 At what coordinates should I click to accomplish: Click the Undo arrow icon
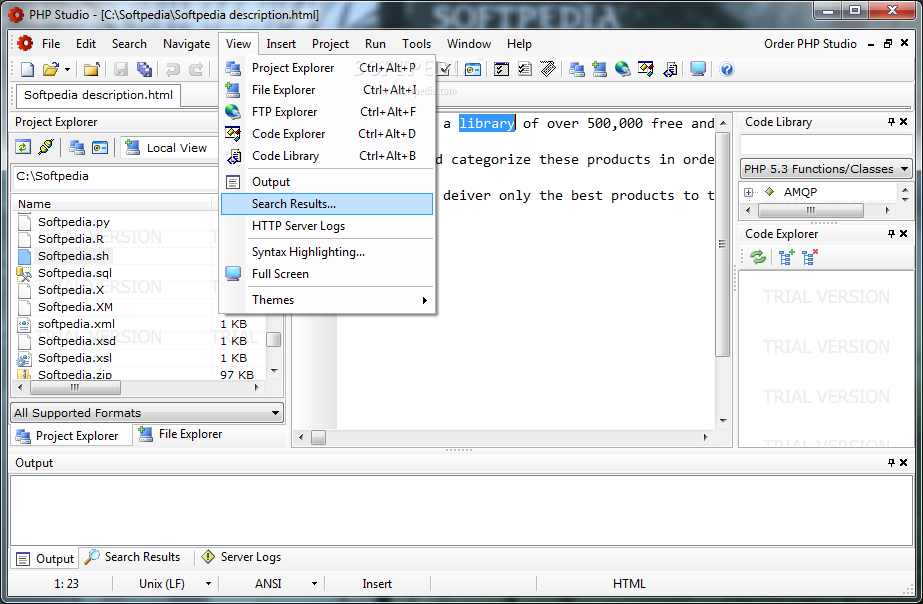click(x=172, y=69)
